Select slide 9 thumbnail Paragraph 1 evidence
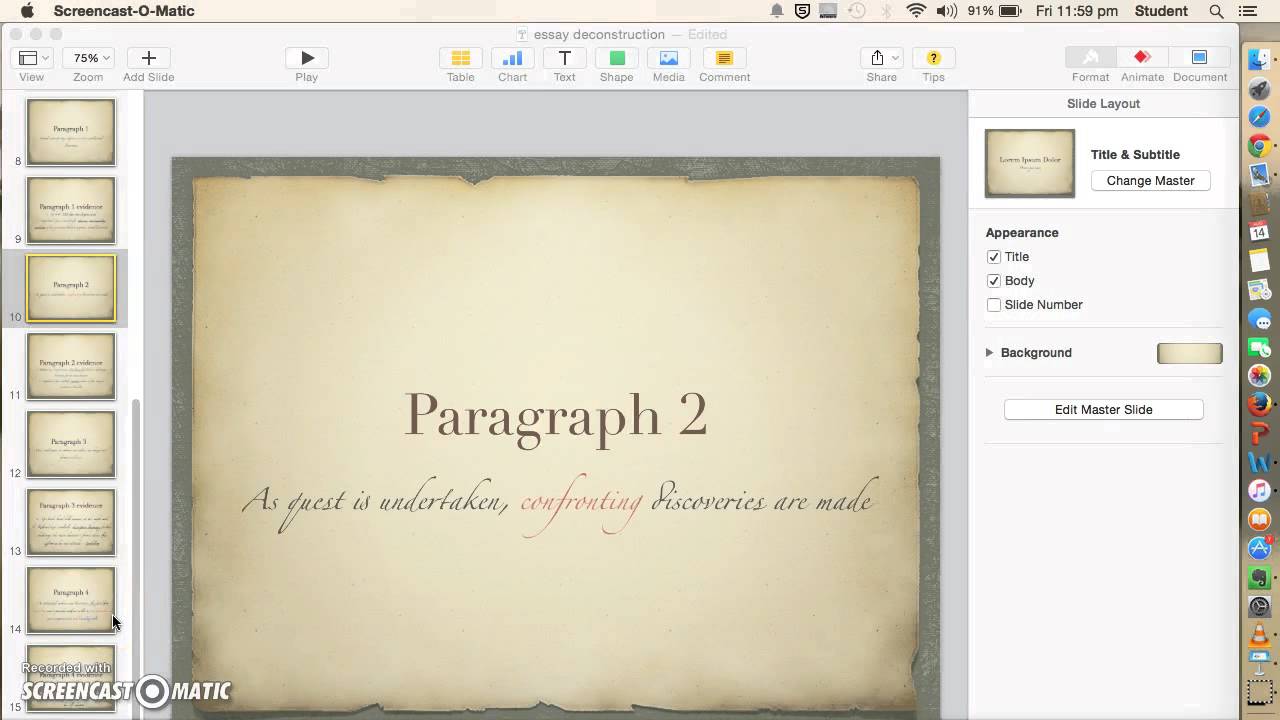The image size is (1280, 720). (x=71, y=210)
